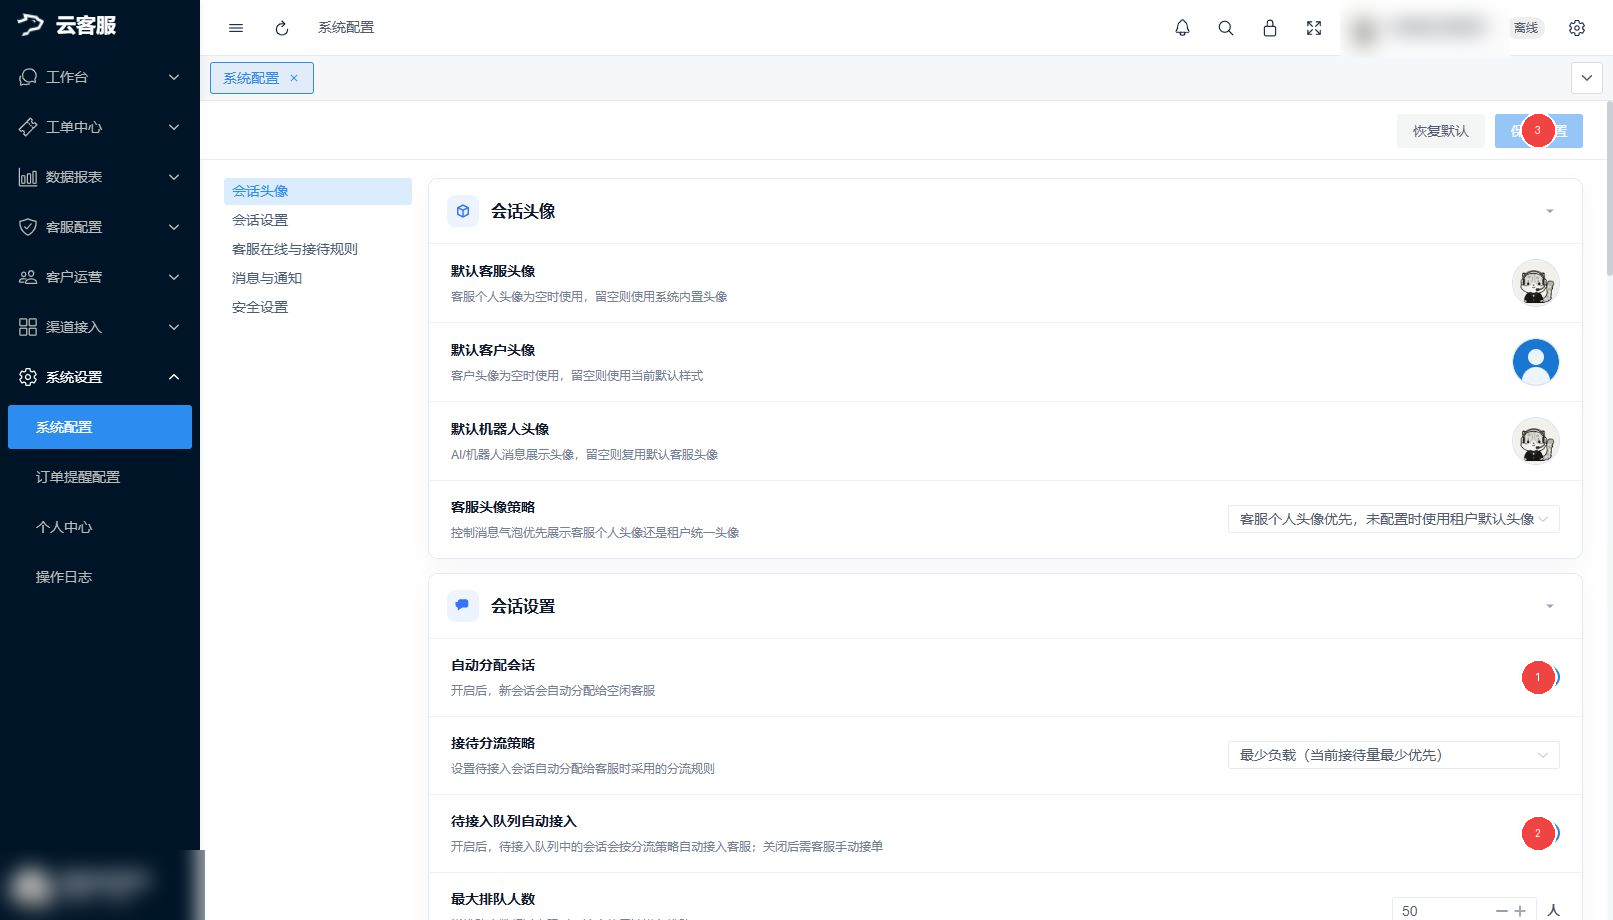Jump to 客服在线与接待规则 in the anchor list

[x=295, y=249]
